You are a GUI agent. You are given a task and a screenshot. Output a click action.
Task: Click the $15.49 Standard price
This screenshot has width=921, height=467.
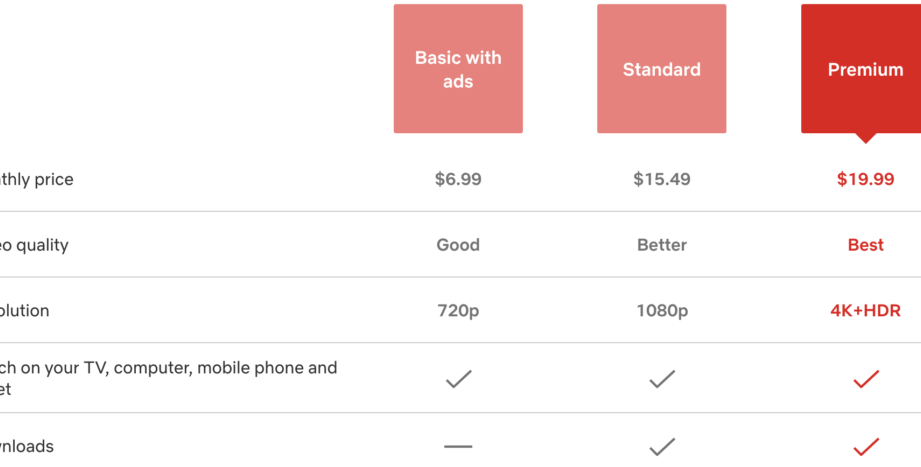click(662, 179)
